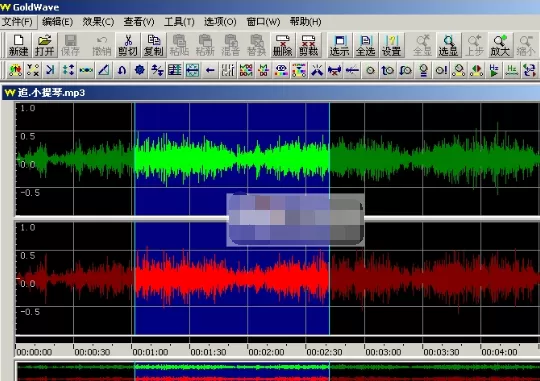Open the Change Volume circle icon

tap(370, 70)
